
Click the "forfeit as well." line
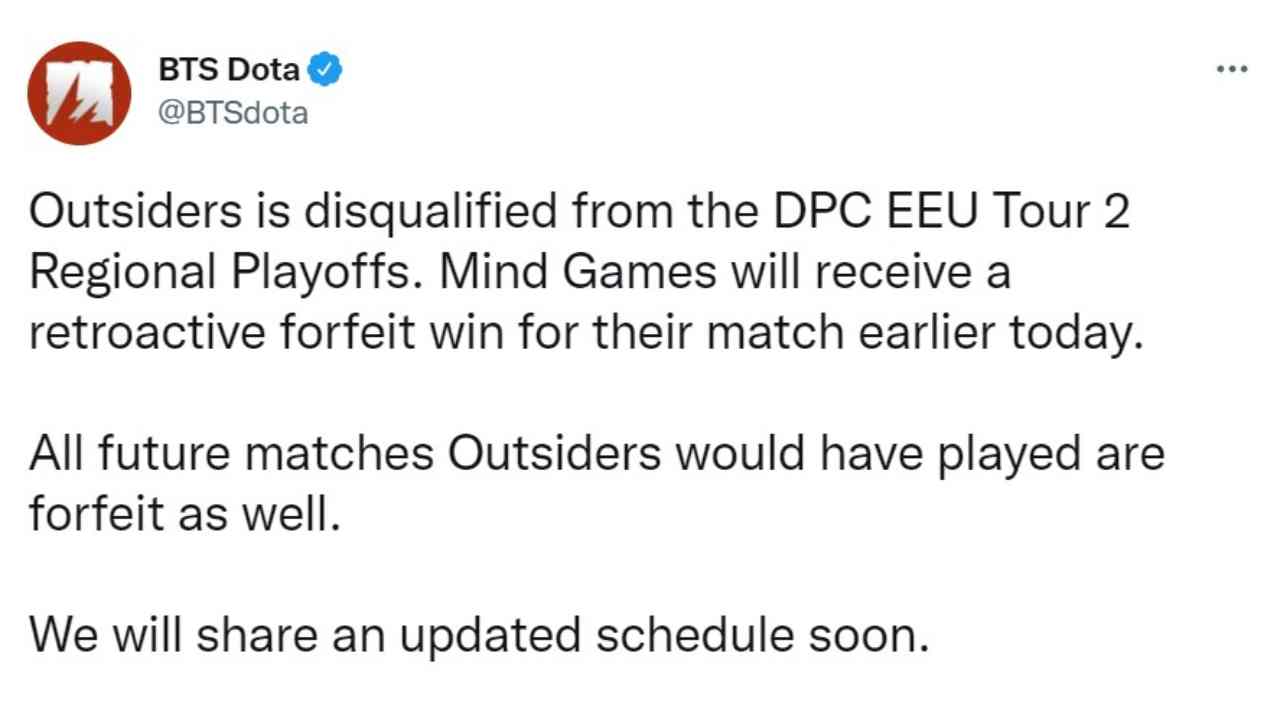click(x=179, y=514)
